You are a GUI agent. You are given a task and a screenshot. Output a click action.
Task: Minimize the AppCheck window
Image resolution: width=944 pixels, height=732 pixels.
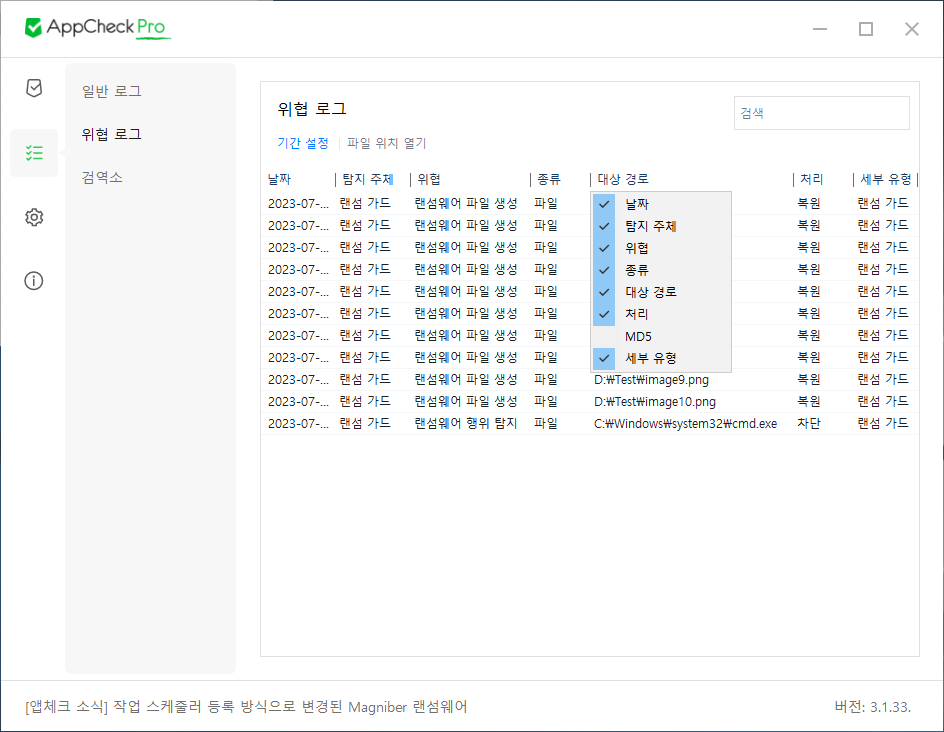coord(819,29)
